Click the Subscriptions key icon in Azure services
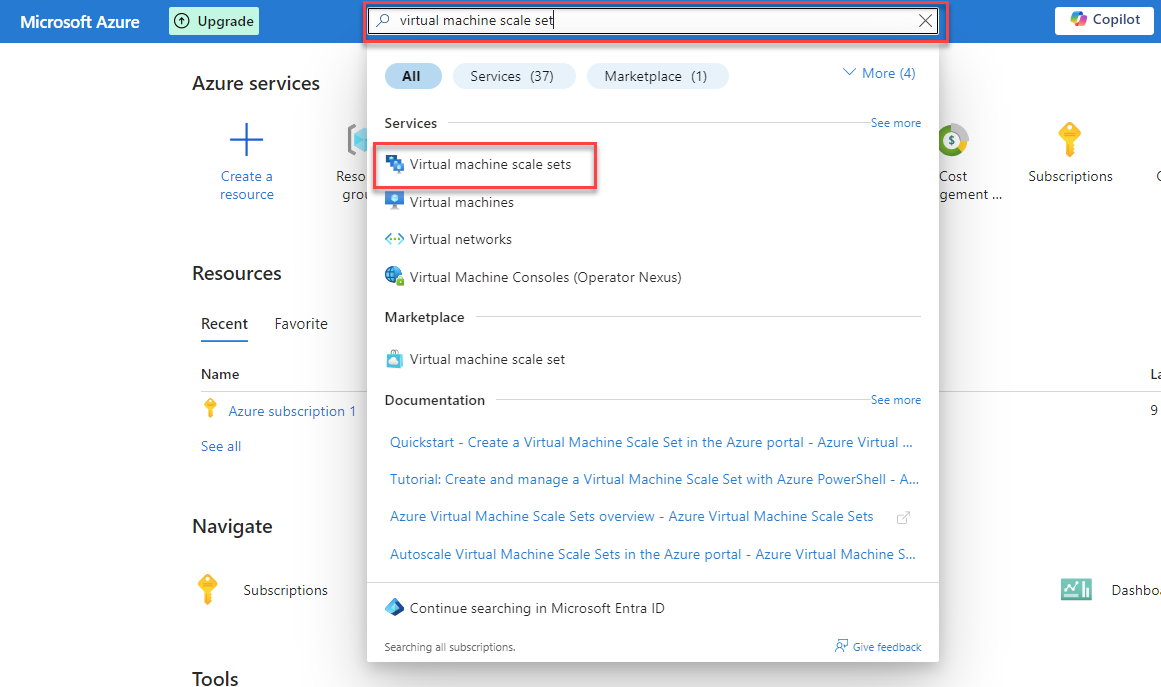Image resolution: width=1161 pixels, height=687 pixels. point(1070,140)
